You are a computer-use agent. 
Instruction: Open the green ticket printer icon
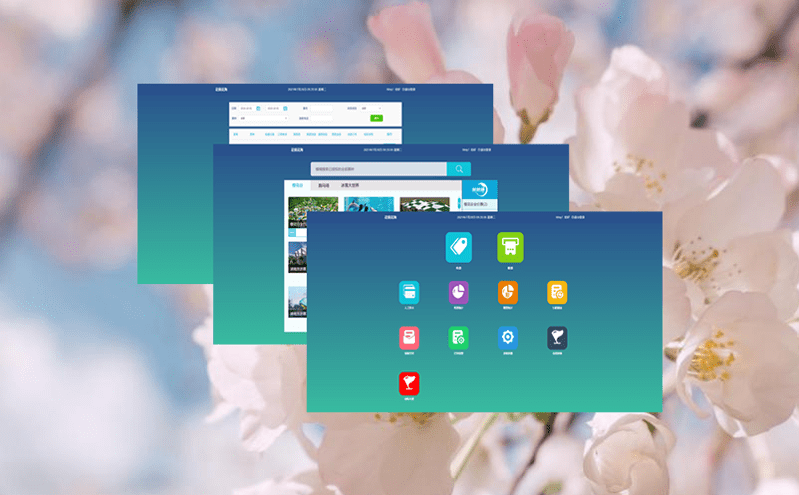(x=510, y=247)
